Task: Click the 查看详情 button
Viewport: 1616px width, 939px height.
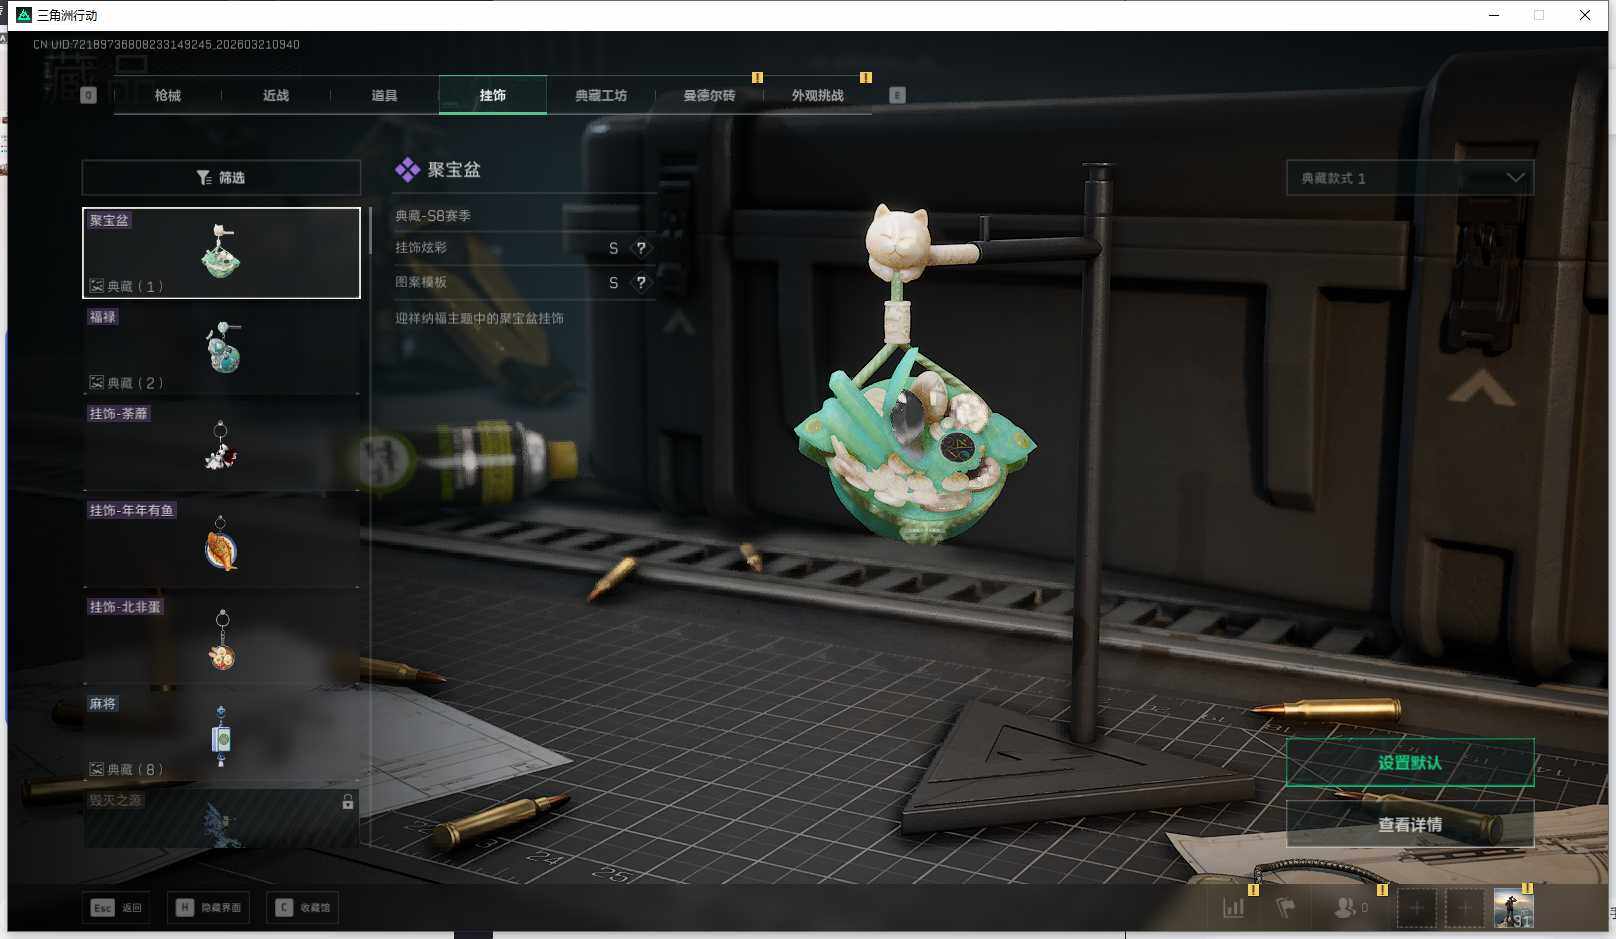Action: [x=1410, y=825]
